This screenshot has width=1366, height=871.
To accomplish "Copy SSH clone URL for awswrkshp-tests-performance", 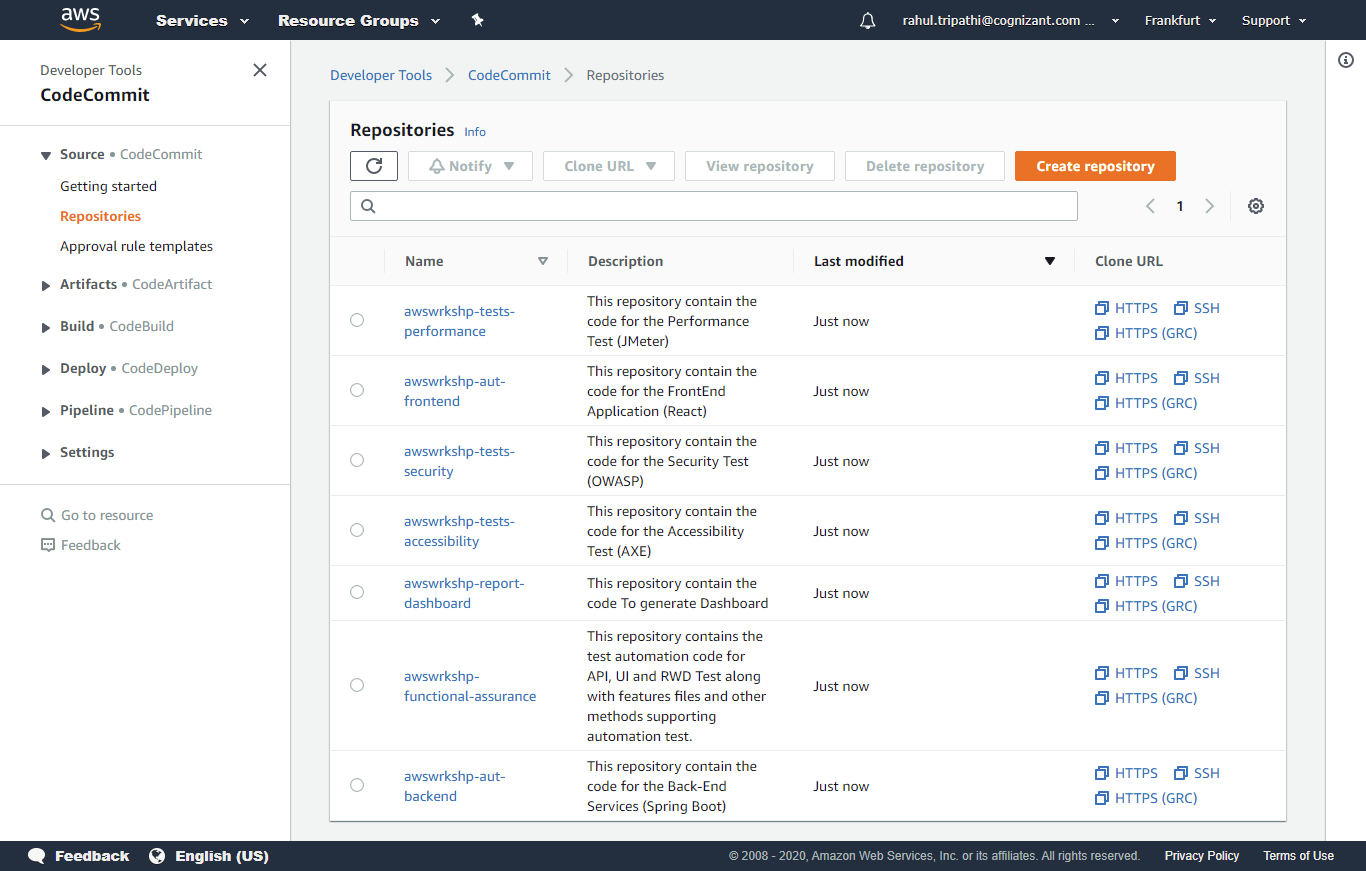I will 1197,308.
